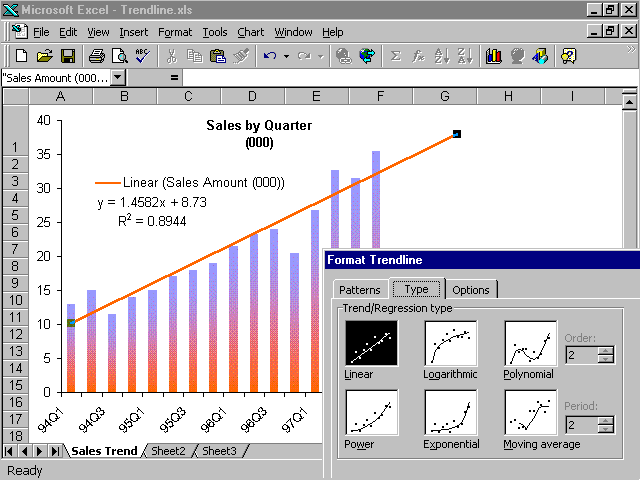Open the Sheet2 worksheet tab
640x483 pixels.
tap(168, 451)
